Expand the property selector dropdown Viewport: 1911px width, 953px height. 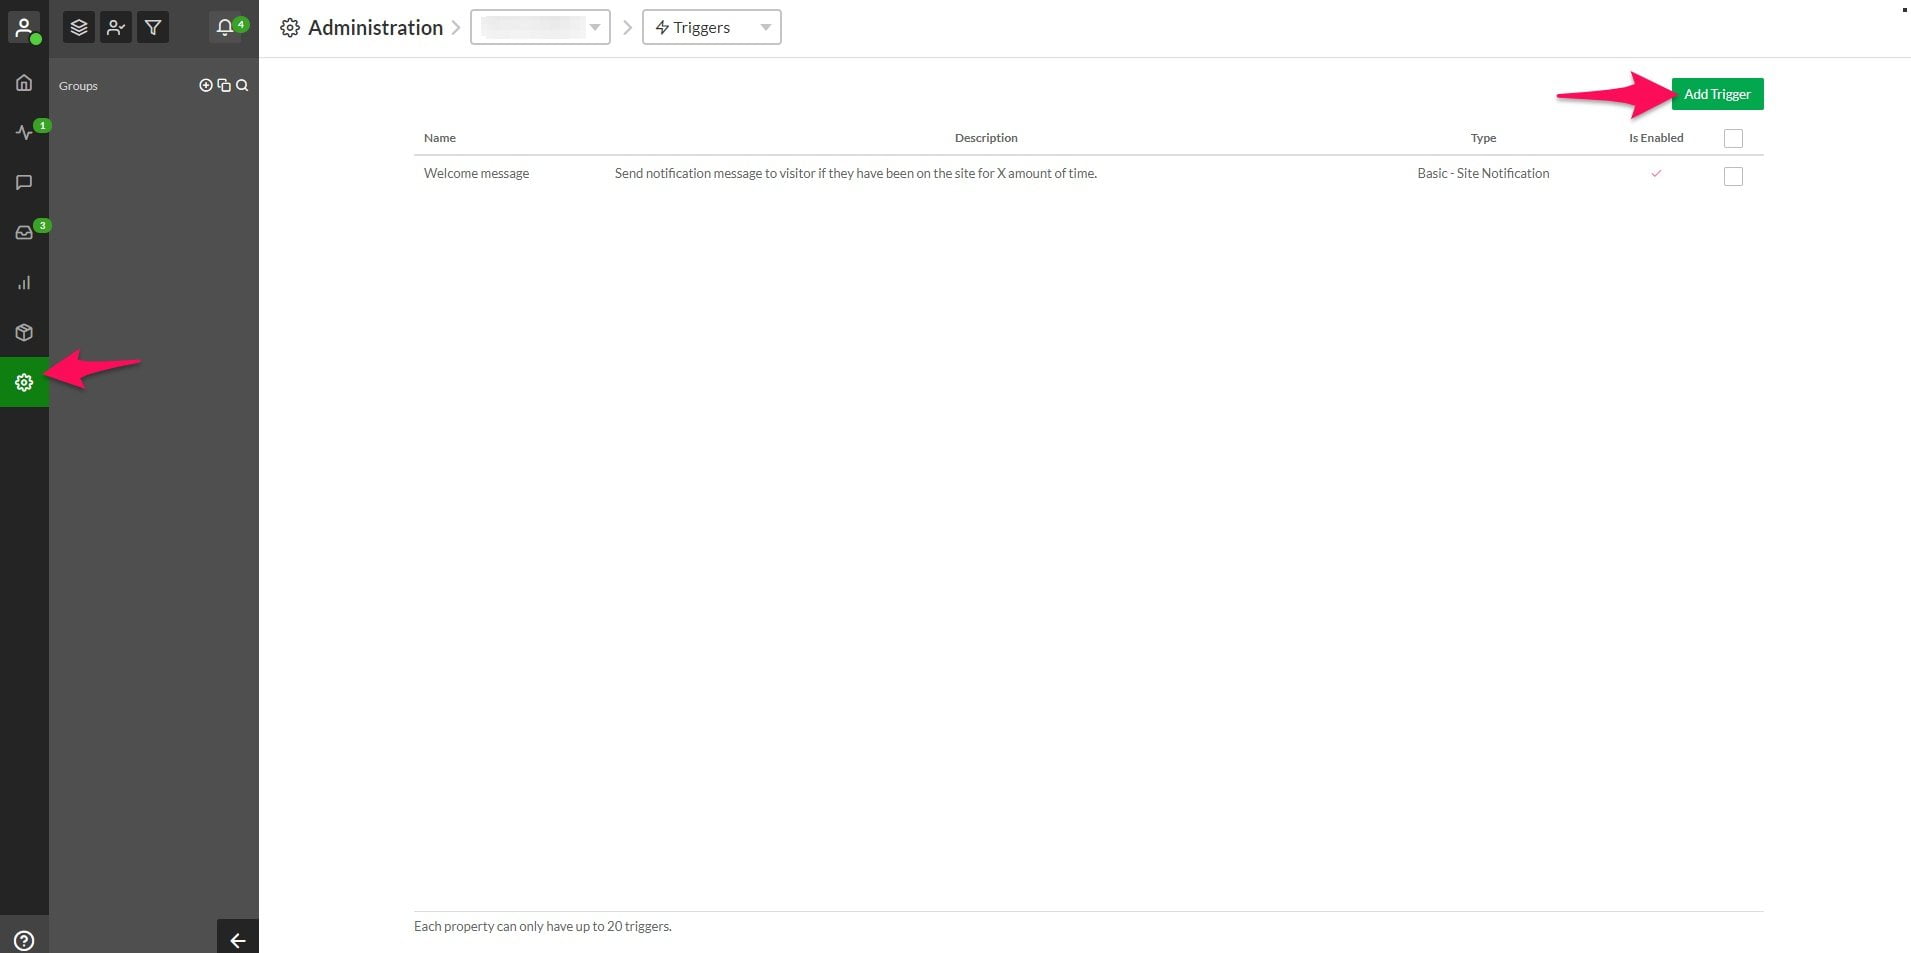click(x=540, y=27)
